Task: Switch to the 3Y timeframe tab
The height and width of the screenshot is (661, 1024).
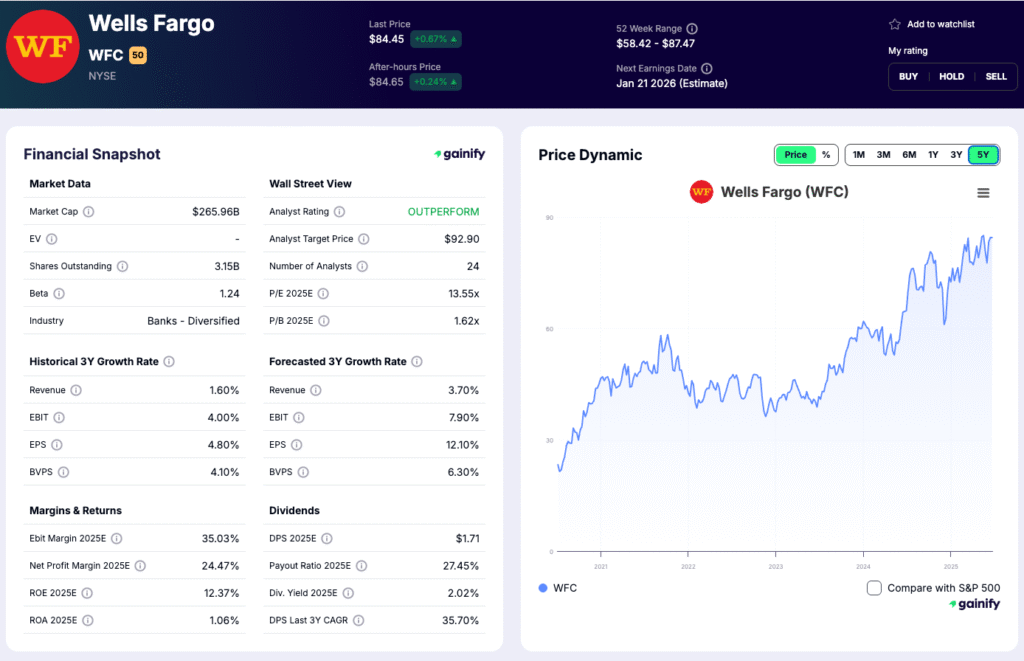Action: pyautogui.click(x=957, y=155)
